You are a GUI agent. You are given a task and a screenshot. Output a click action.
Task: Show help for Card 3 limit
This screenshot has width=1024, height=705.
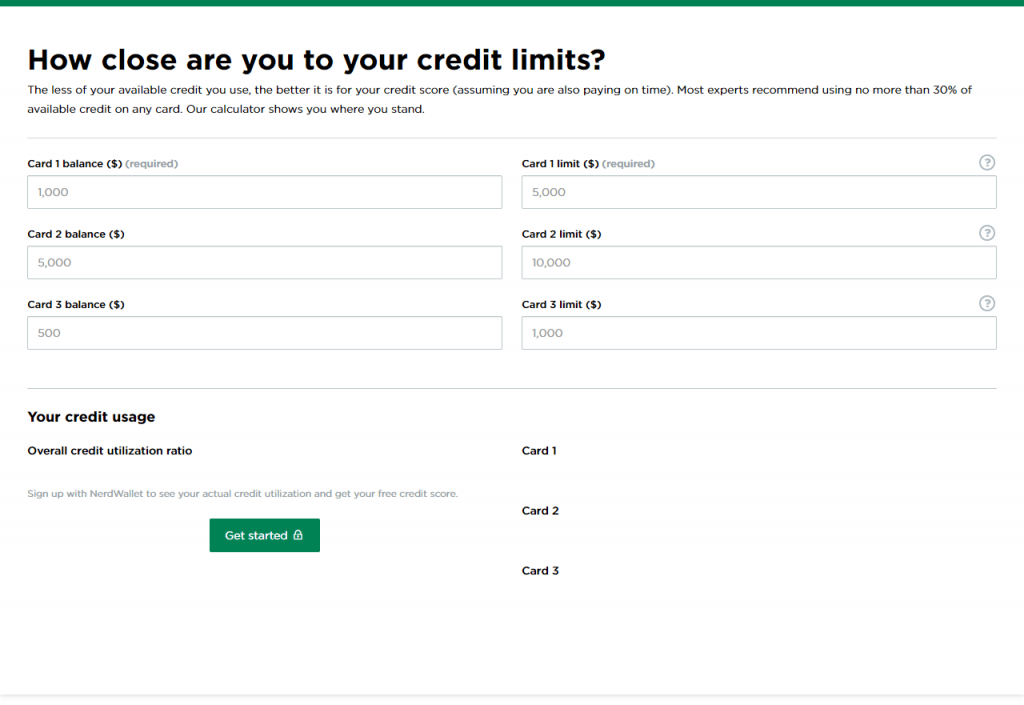coord(987,303)
